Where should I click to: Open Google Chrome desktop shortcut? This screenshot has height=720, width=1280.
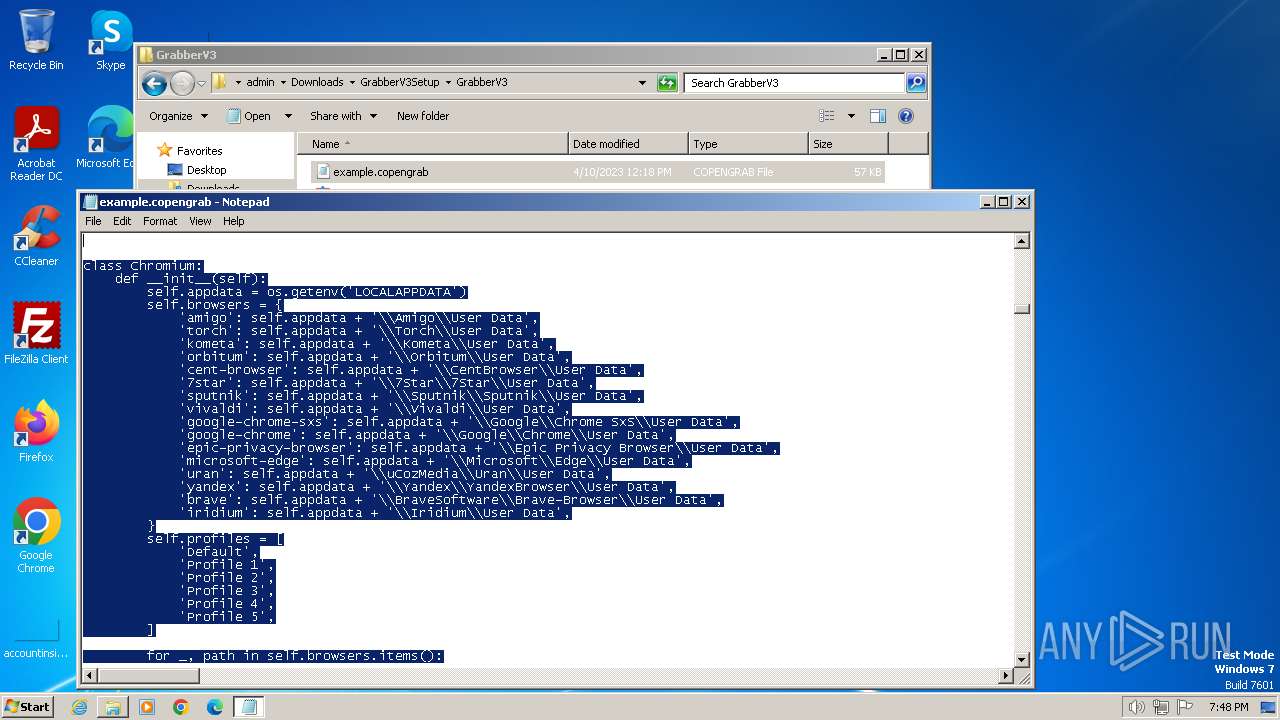[36, 536]
